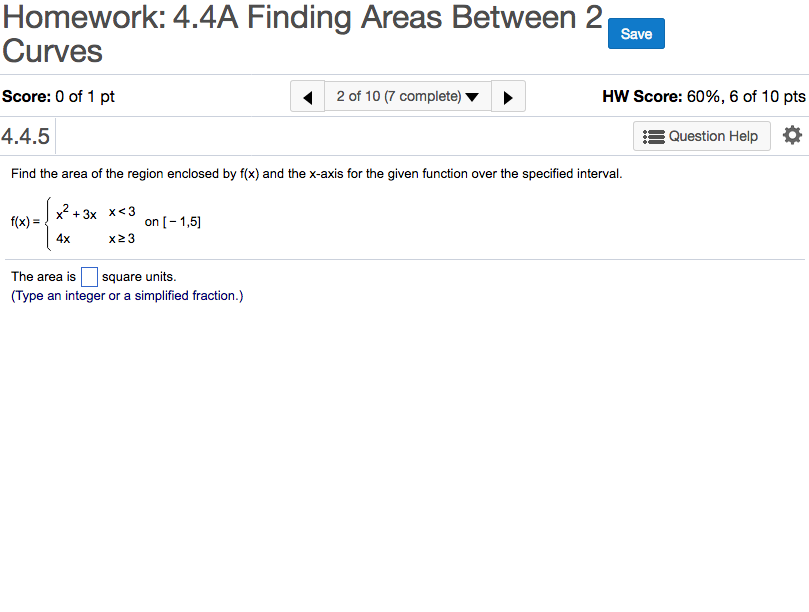Viewport: 809px width, 612px height.
Task: Click the list icon in Question Help
Action: (654, 136)
